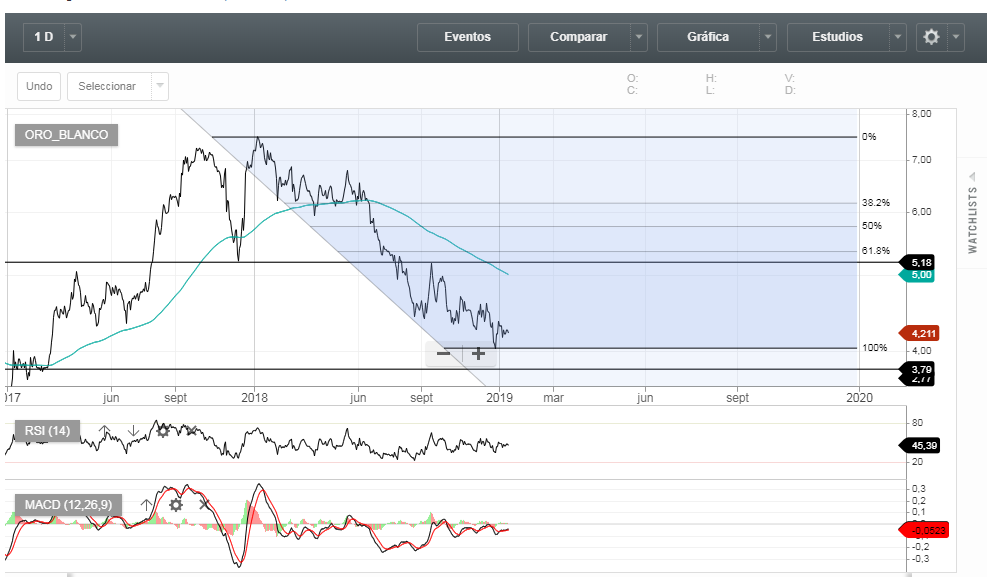The image size is (989, 577).
Task: Zoom in with the plus button
Action: 479,353
